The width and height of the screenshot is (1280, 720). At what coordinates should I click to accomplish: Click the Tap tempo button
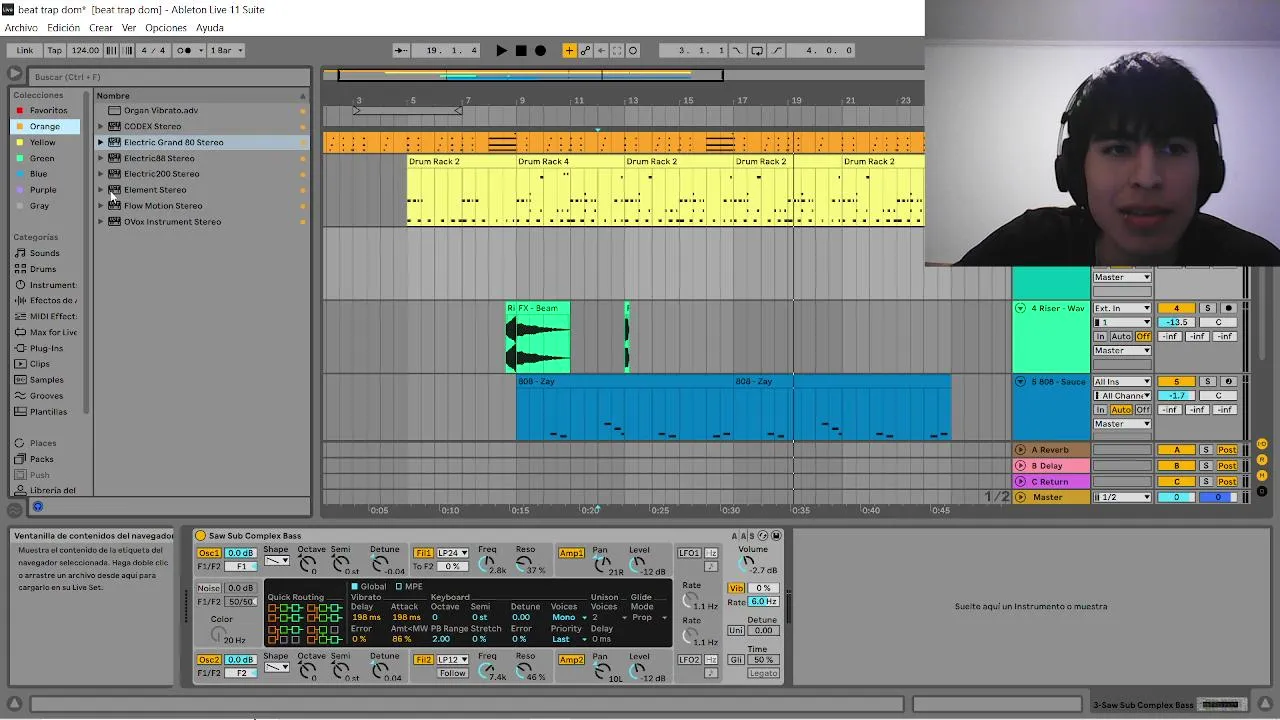(x=55, y=50)
